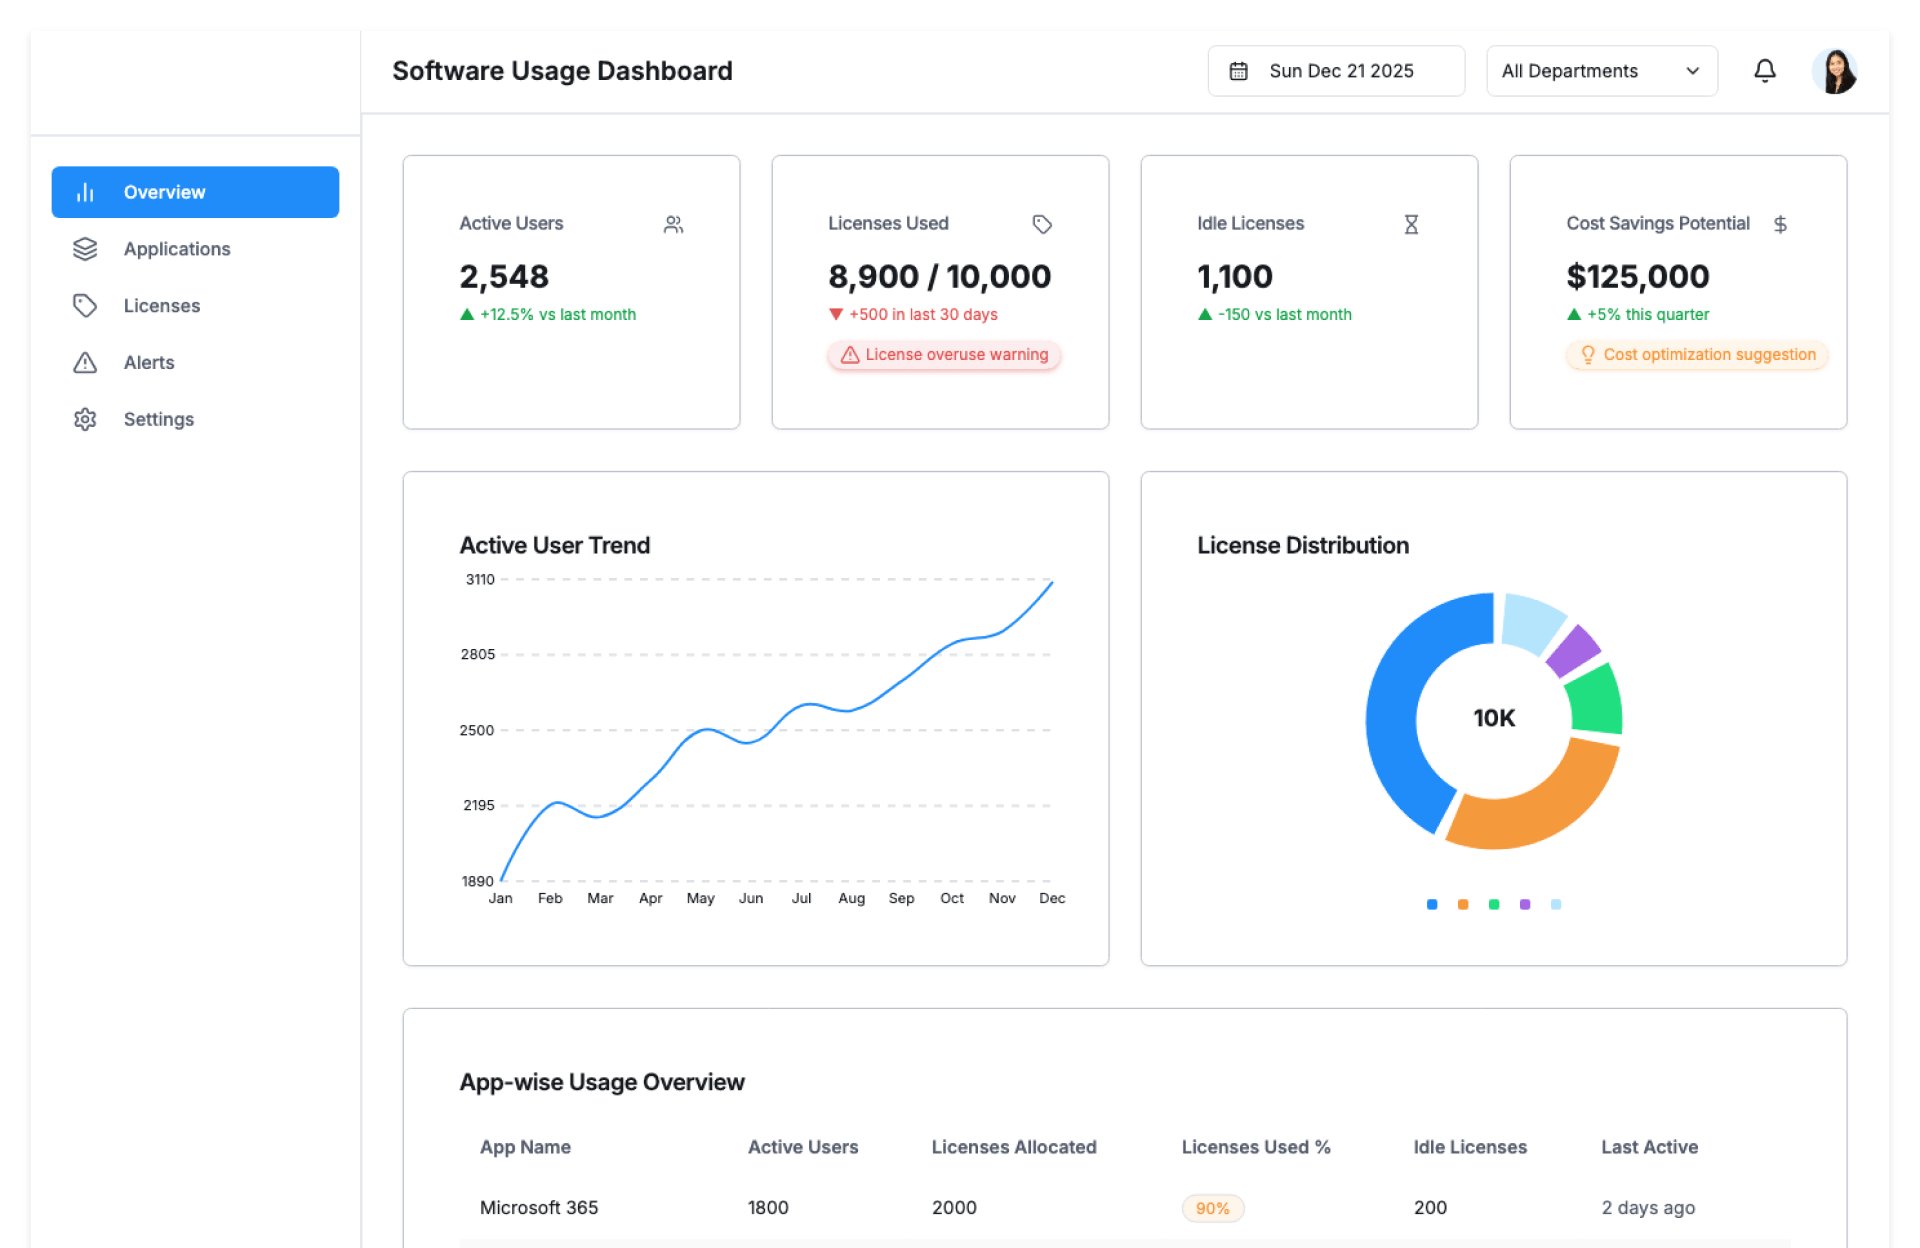Go to the Applications menu item

tap(177, 249)
